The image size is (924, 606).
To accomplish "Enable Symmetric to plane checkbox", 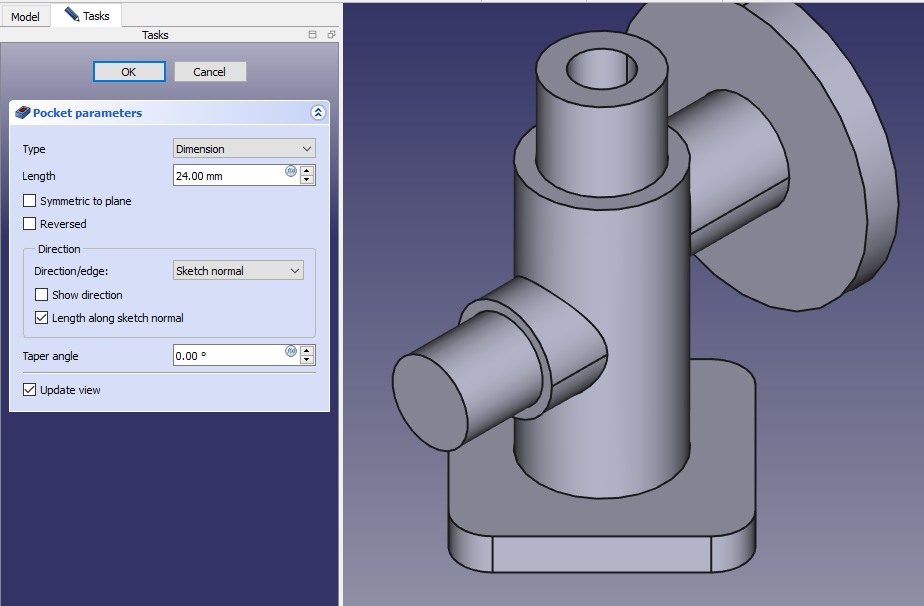I will pos(30,201).
